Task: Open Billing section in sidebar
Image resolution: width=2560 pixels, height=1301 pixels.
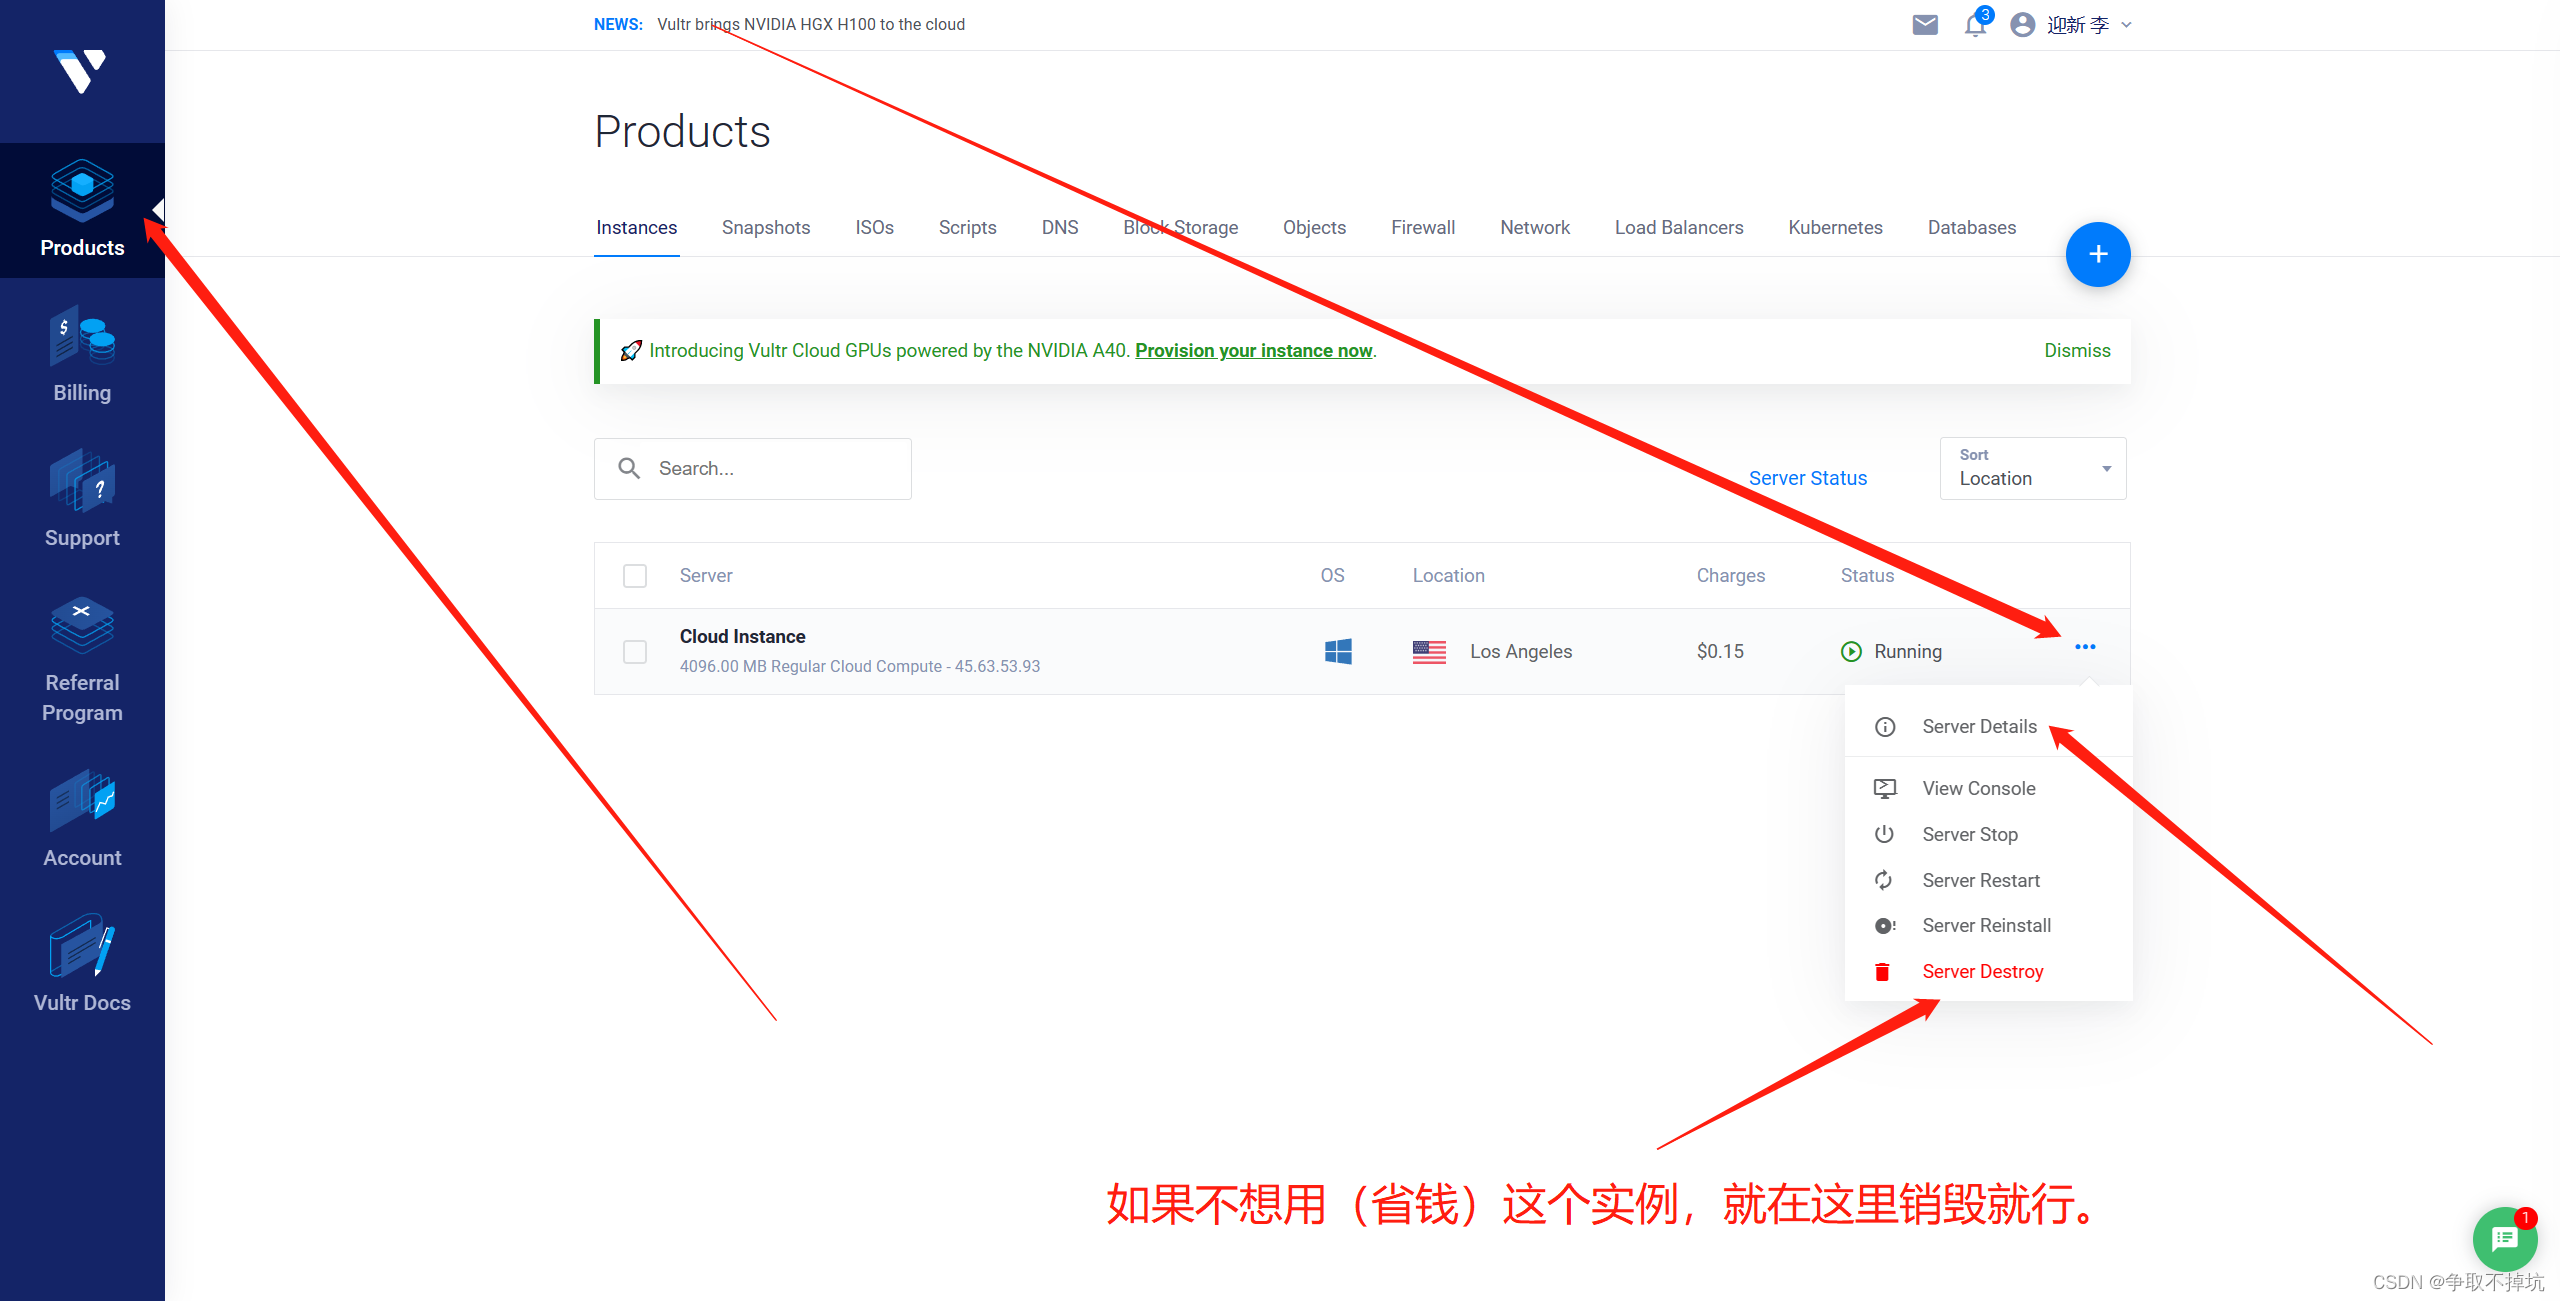Action: coord(82,355)
